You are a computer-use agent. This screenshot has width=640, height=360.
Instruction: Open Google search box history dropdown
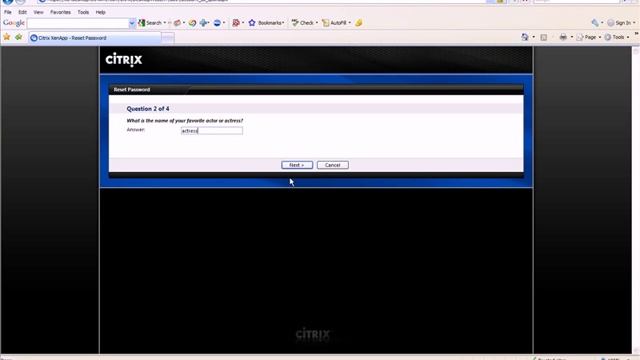click(132, 23)
